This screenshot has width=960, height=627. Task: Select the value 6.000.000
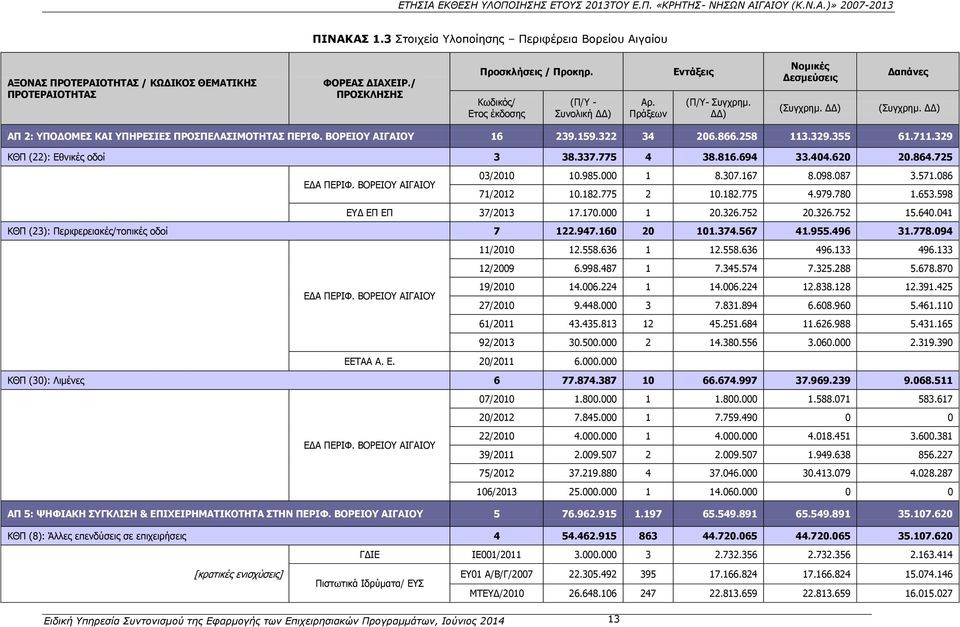point(595,362)
